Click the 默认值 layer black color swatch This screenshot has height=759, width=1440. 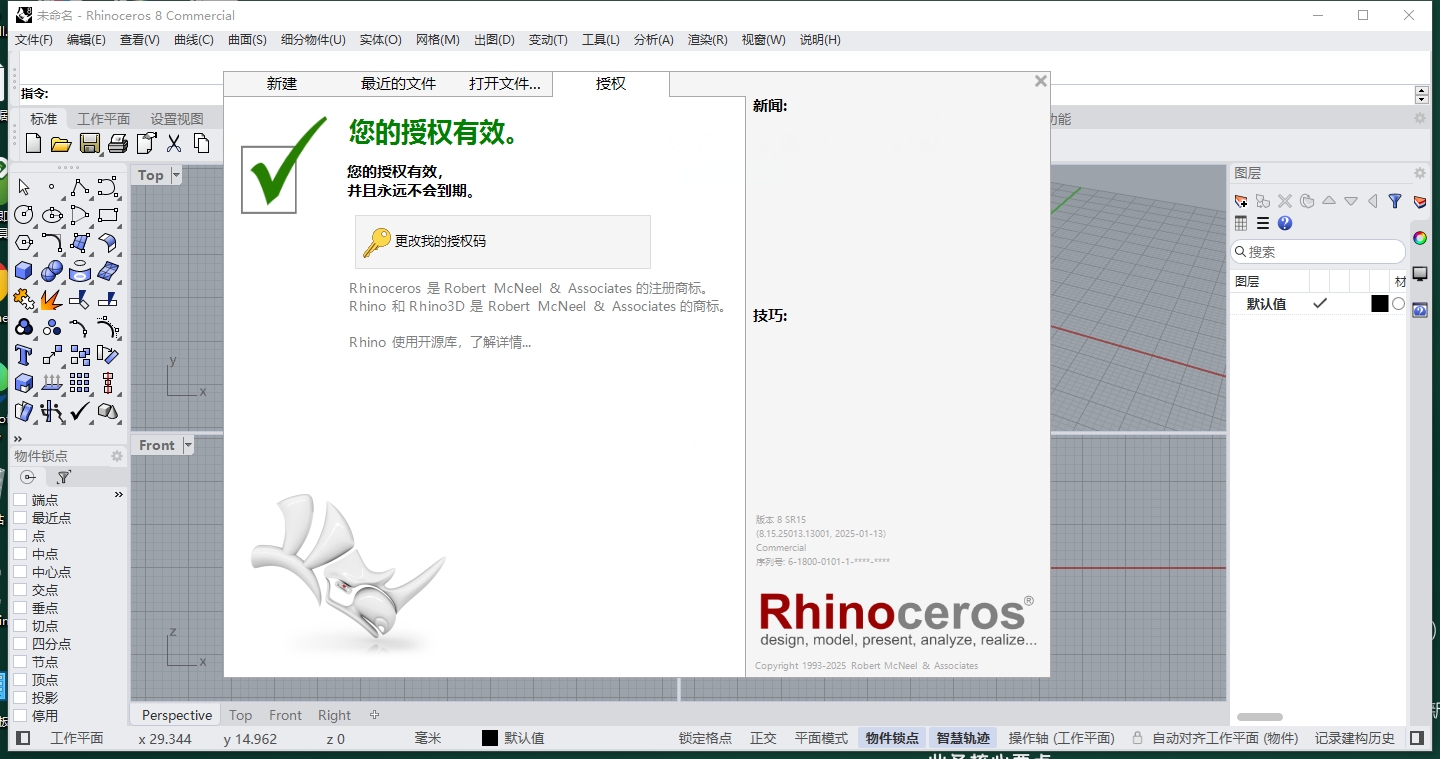pyautogui.click(x=1380, y=304)
